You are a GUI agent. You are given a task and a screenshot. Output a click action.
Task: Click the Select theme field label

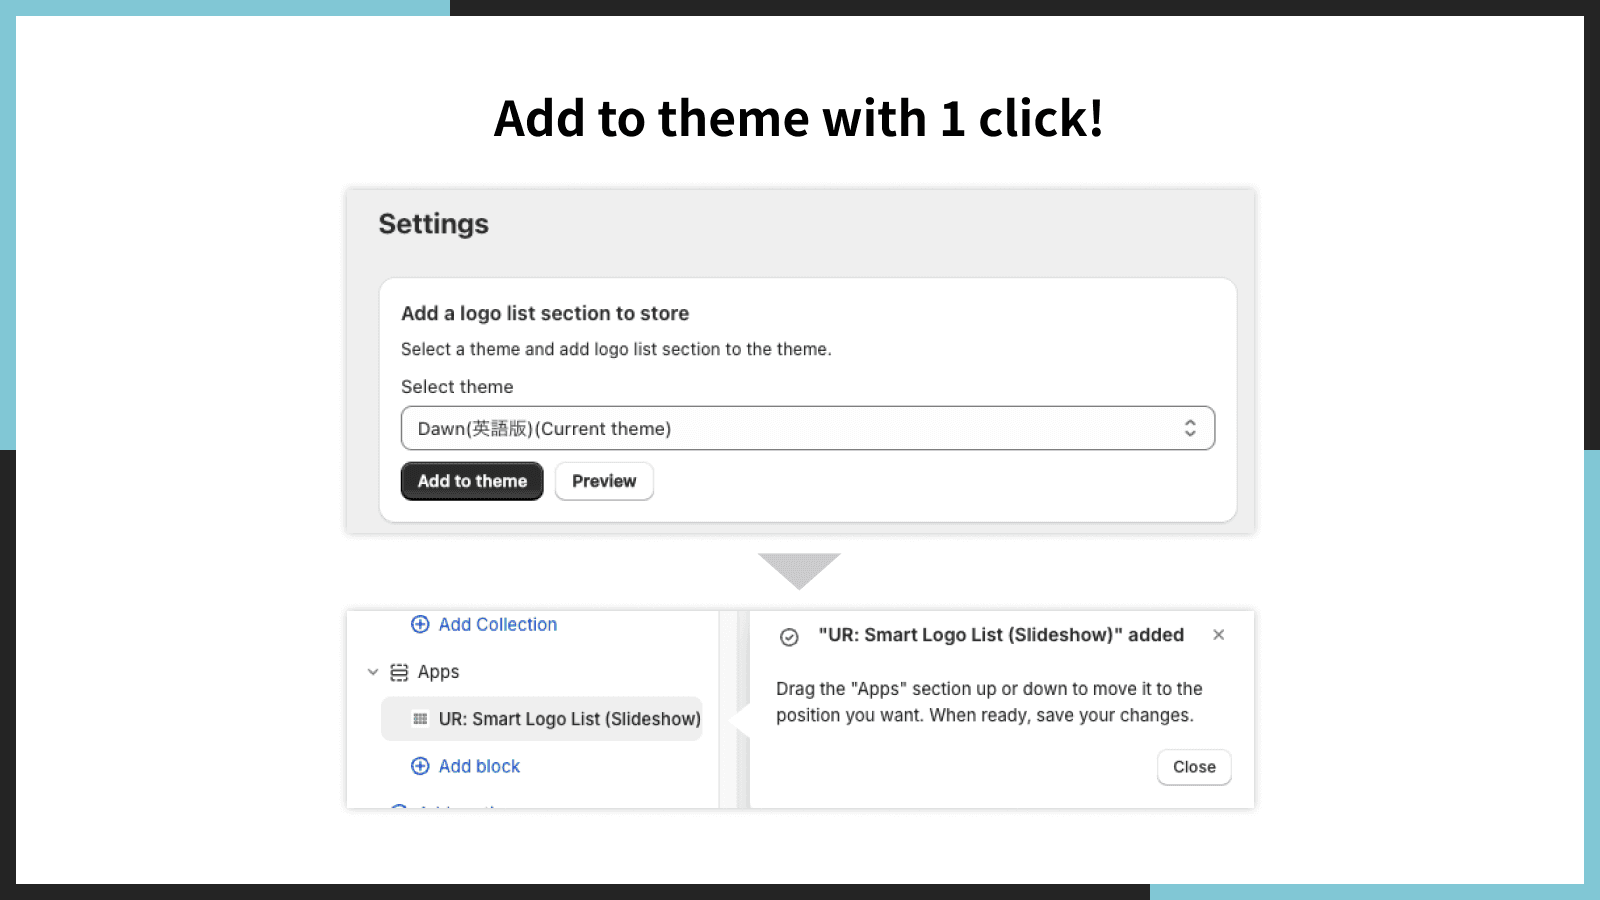457,387
